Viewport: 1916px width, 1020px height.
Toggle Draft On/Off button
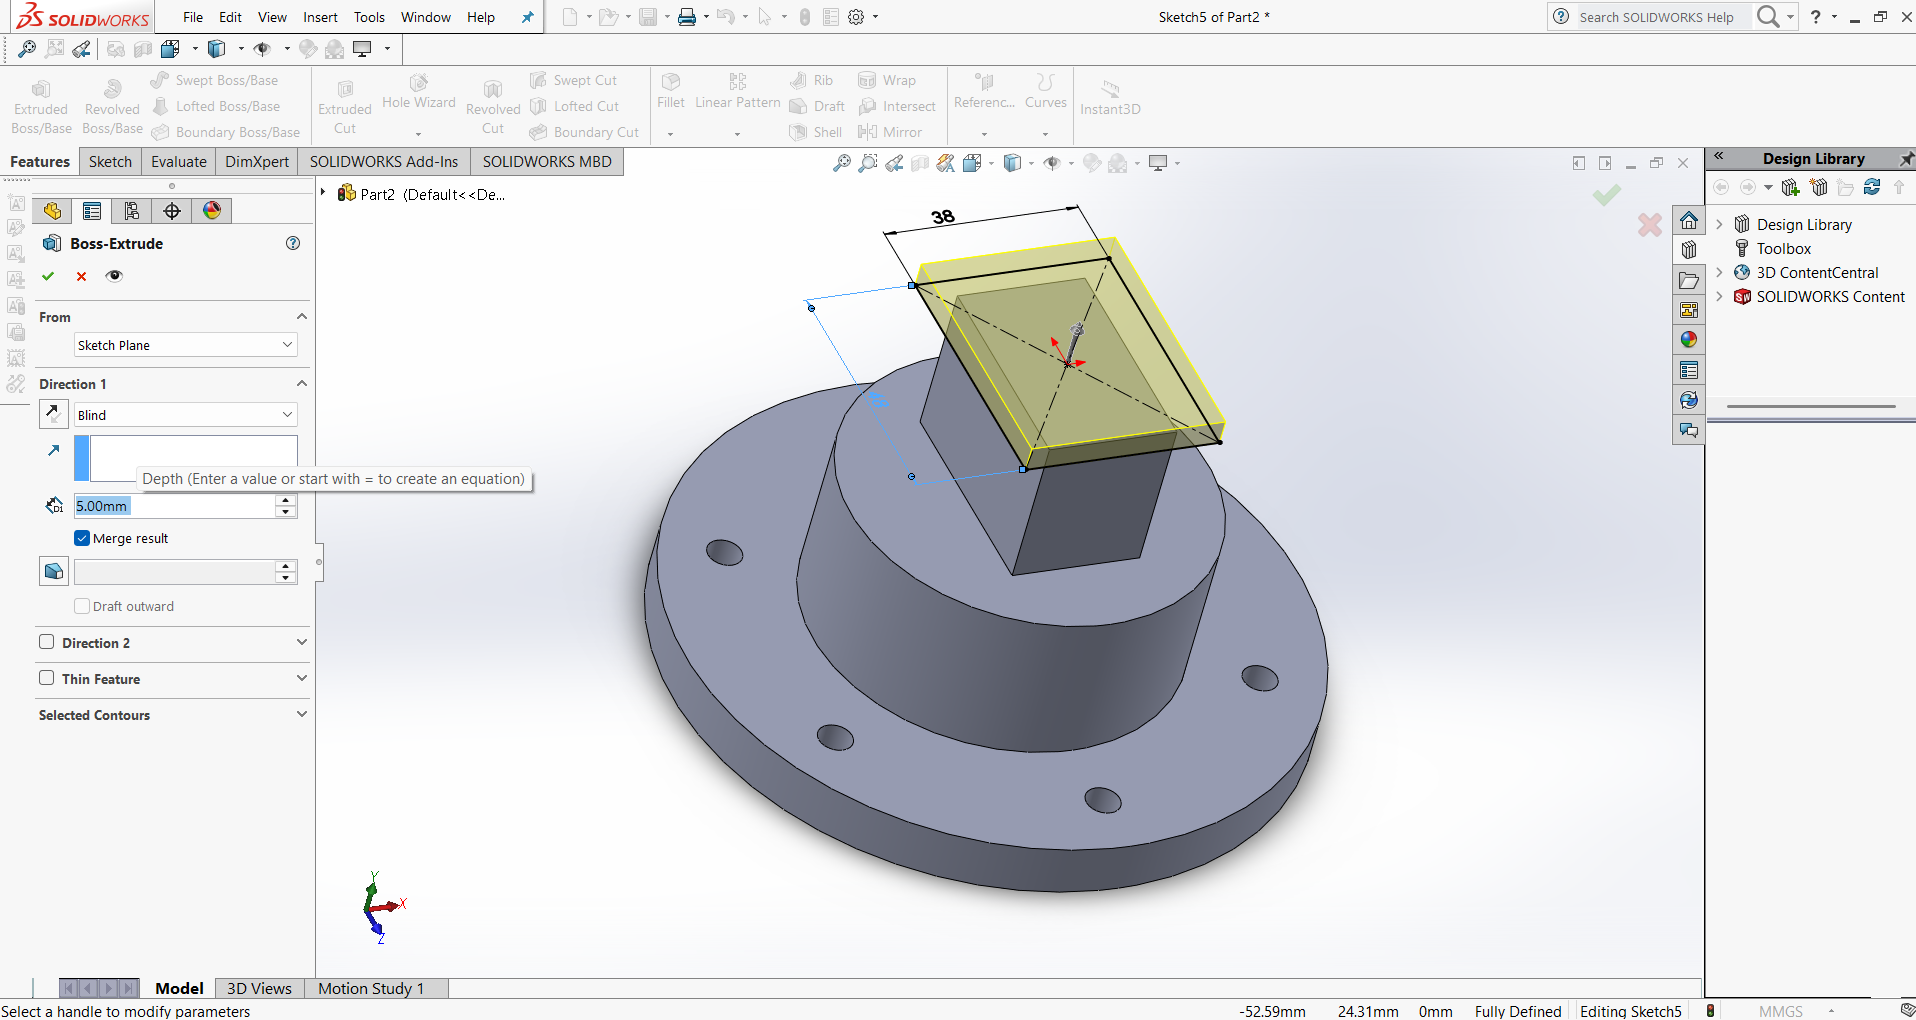click(x=54, y=571)
